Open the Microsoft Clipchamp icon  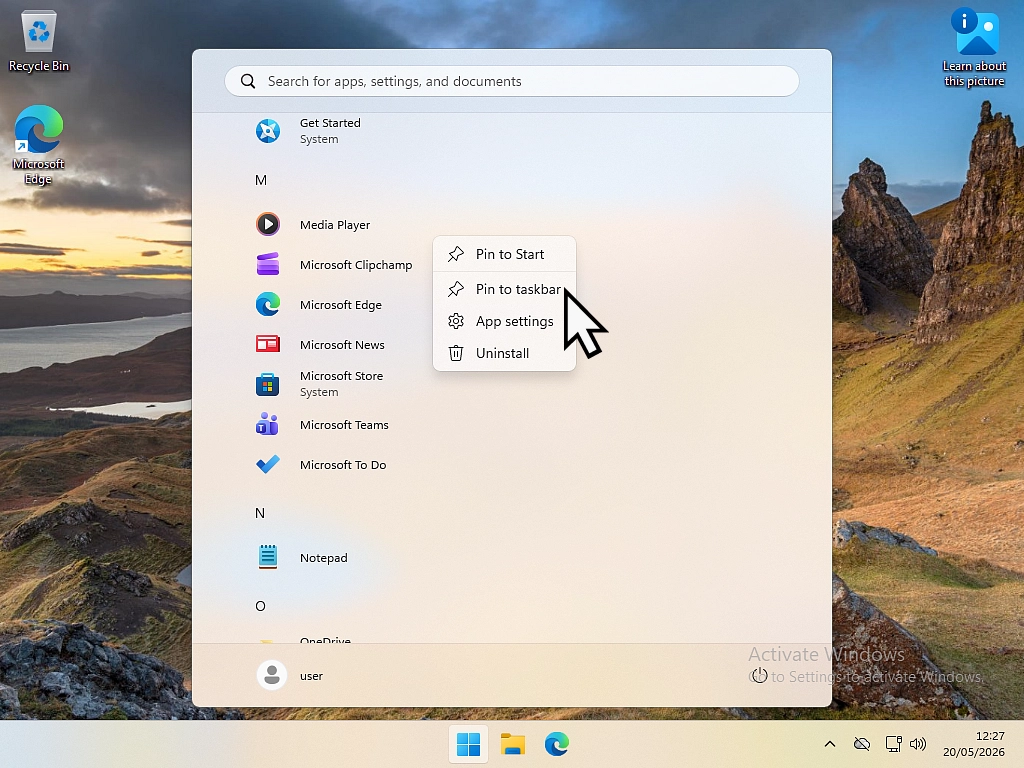click(268, 264)
